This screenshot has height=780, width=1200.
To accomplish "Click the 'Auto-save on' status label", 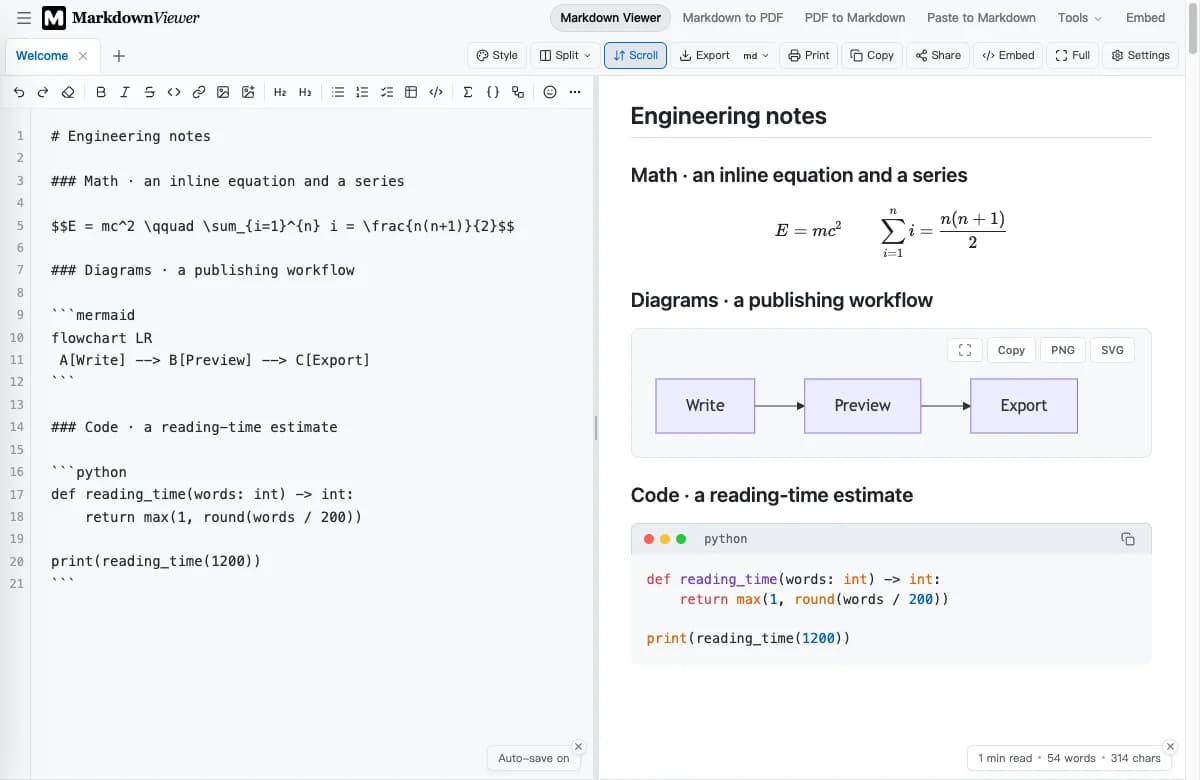I will pyautogui.click(x=533, y=758).
